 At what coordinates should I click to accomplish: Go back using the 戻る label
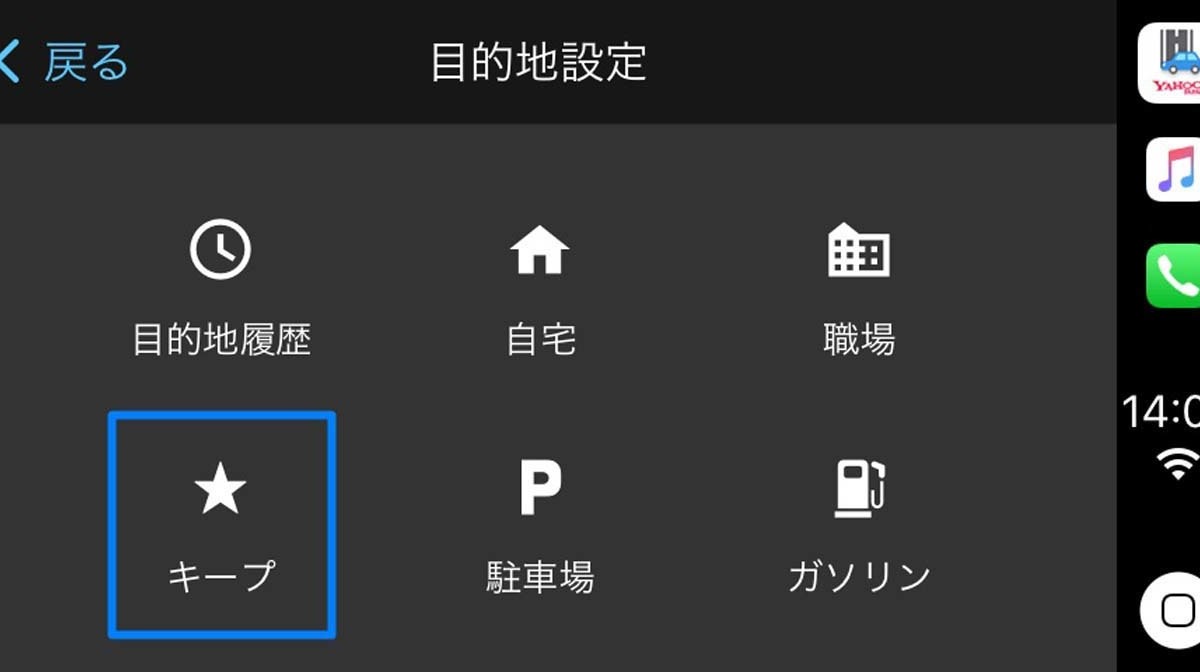click(x=86, y=62)
